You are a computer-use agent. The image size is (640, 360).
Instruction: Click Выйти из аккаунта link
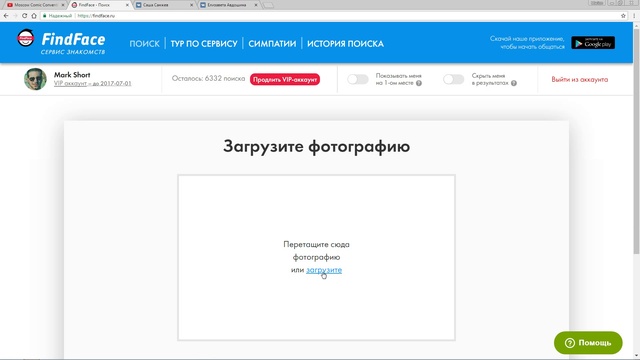click(x=580, y=80)
